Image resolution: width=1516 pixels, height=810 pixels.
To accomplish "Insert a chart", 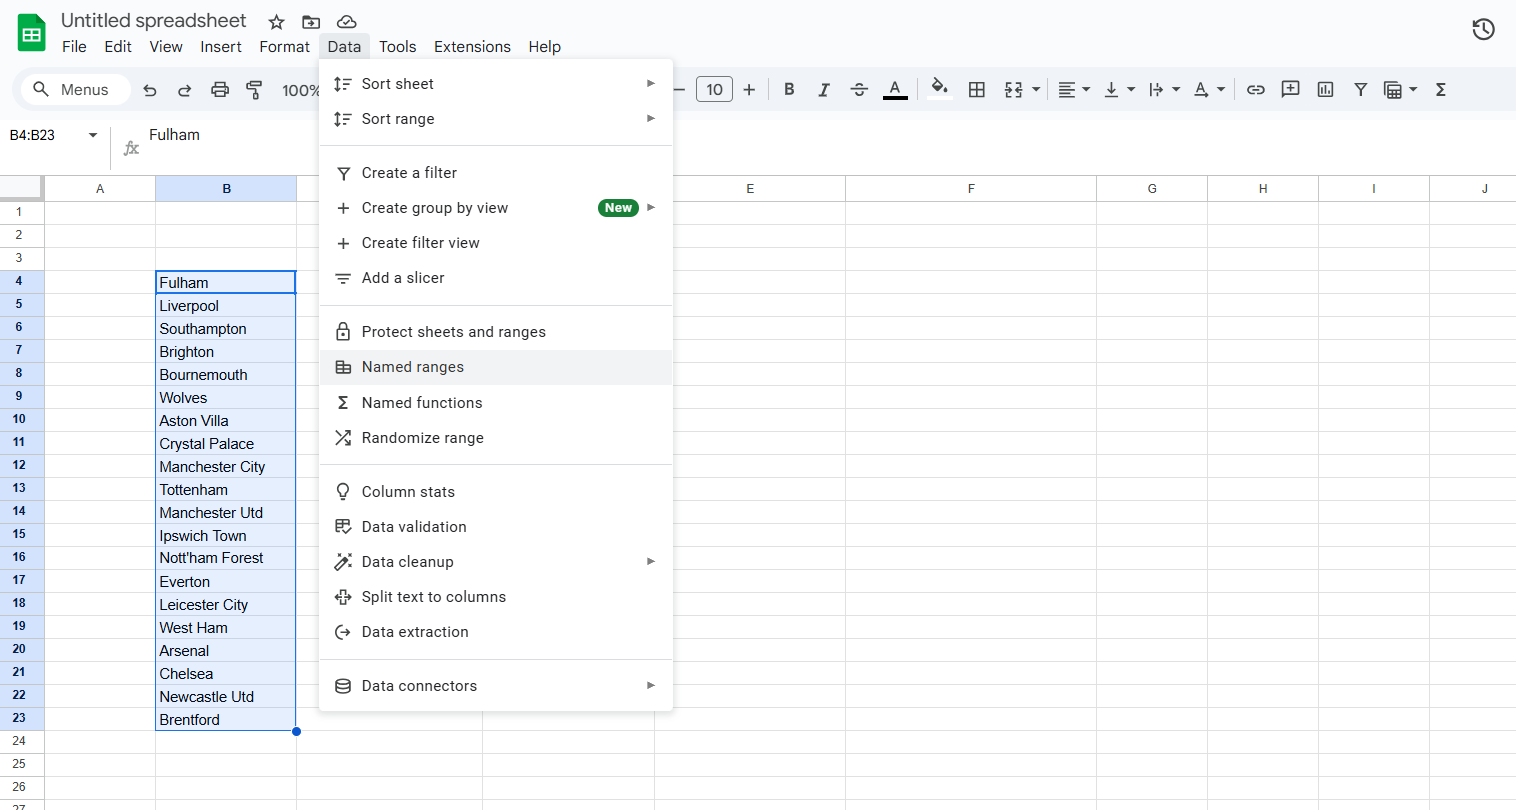I will click(x=1326, y=90).
